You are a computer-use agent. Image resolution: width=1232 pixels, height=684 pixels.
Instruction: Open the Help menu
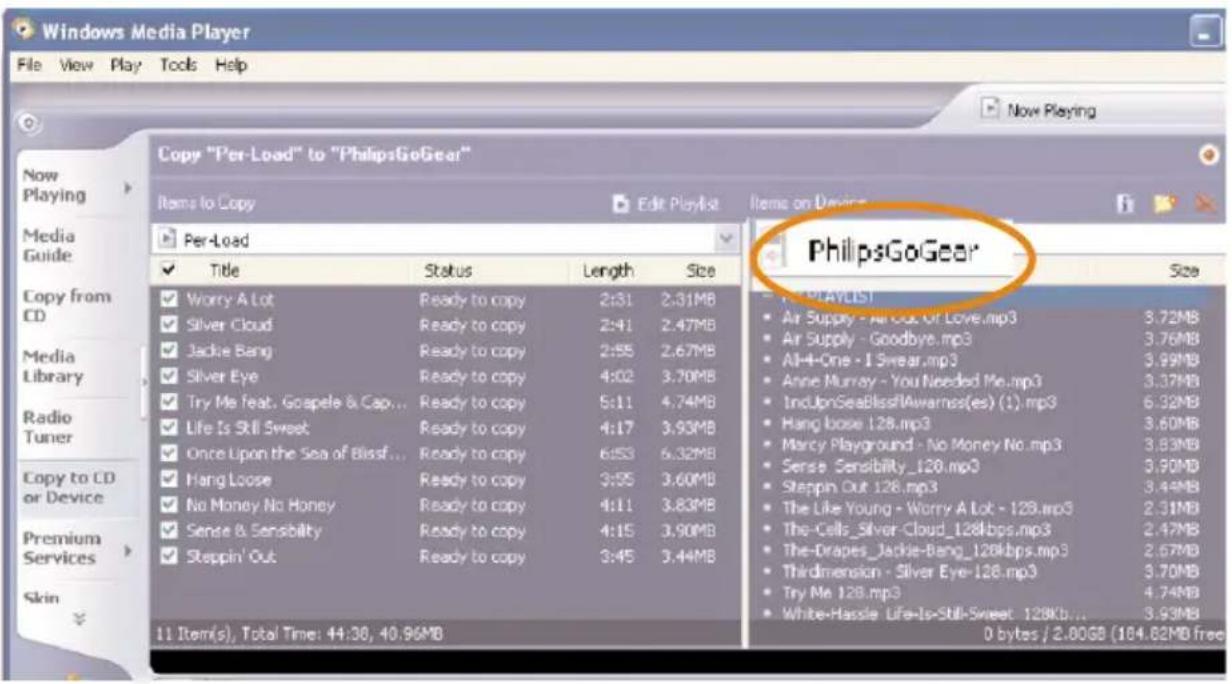[229, 66]
